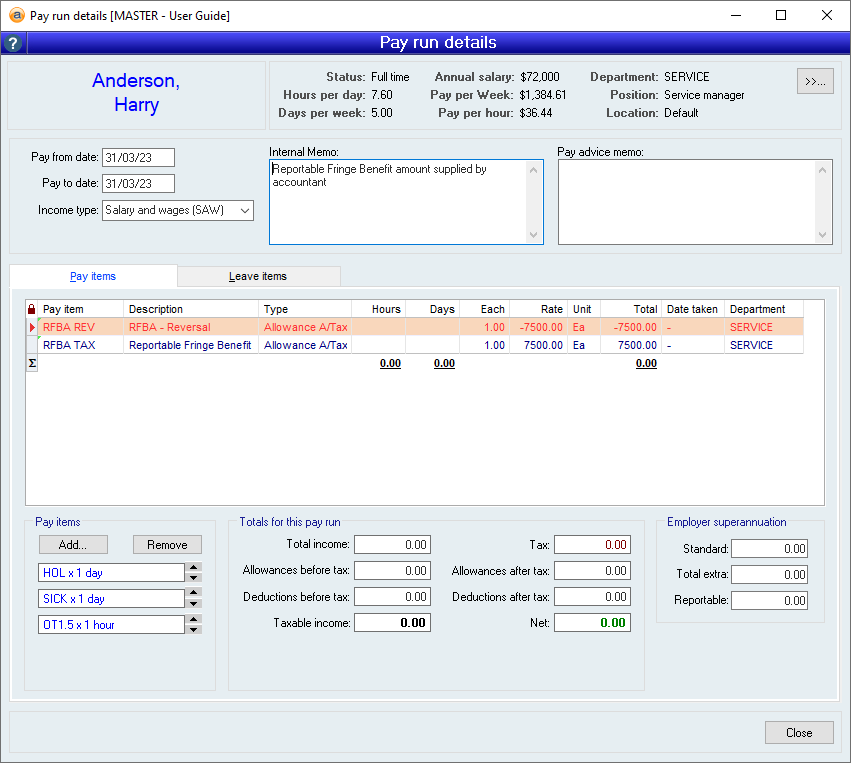Click the red row pointer arrow beside RFBA REV
The image size is (851, 763).
pos(32,327)
